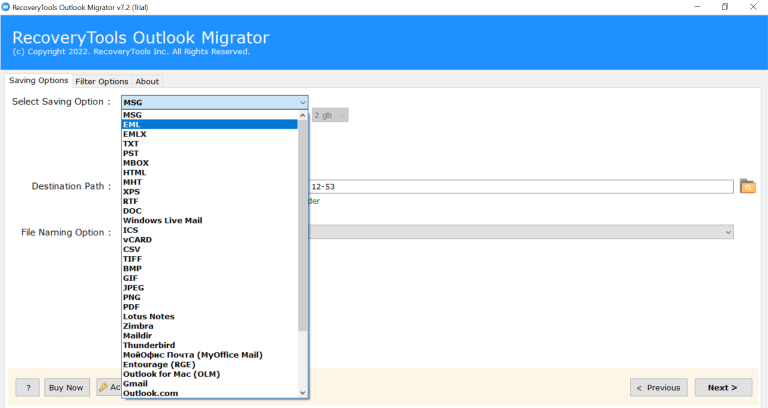Choose Maildir from the list
Viewport: 768px width, 408px height.
(210, 336)
